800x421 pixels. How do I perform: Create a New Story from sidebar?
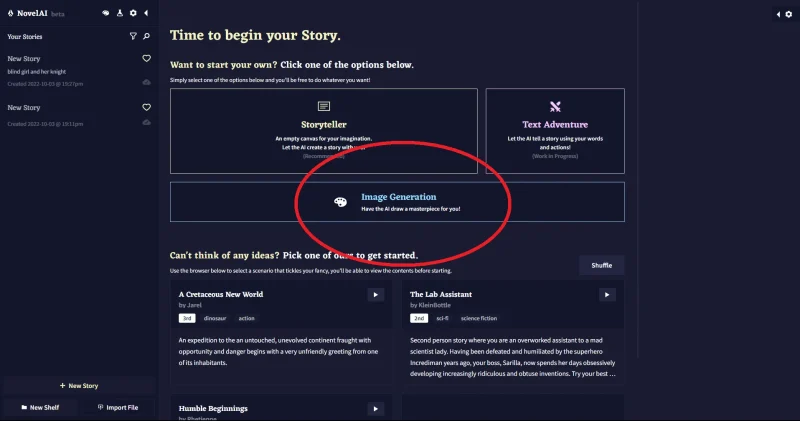point(79,386)
